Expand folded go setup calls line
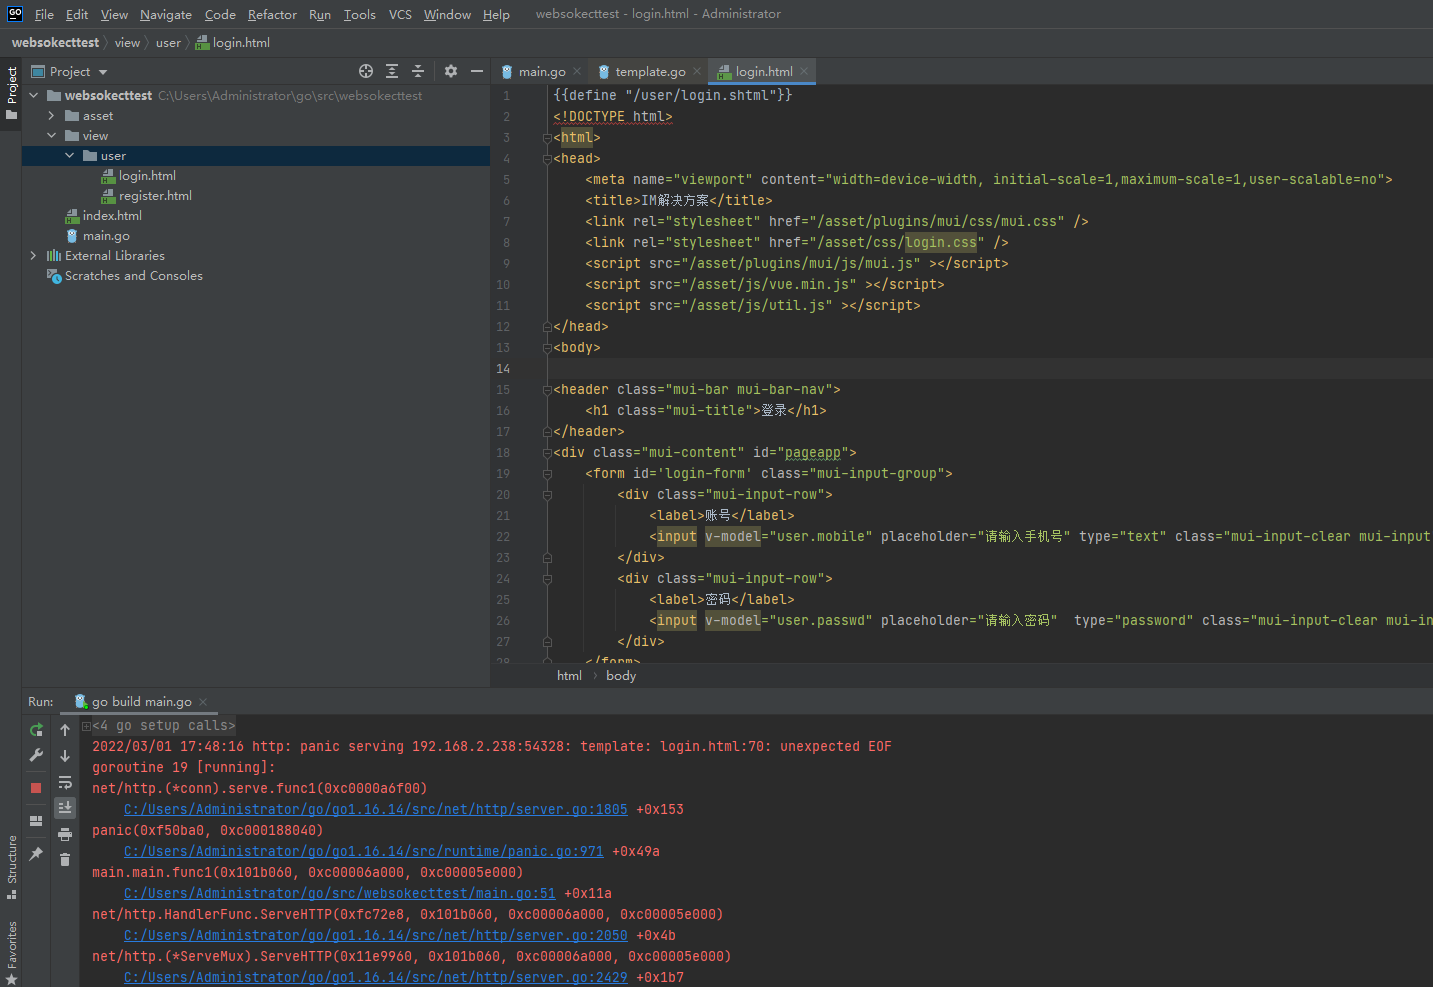 coord(86,726)
